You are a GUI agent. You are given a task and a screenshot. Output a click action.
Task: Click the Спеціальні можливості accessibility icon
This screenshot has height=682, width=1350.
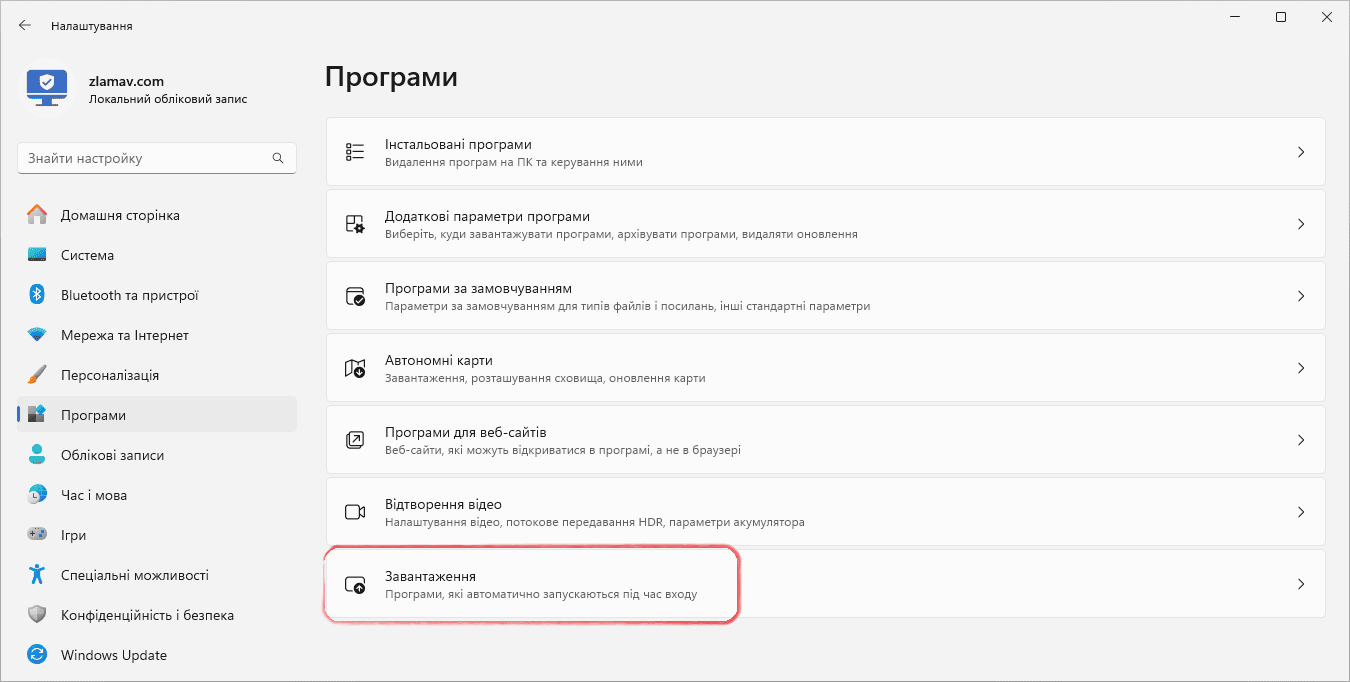37,575
